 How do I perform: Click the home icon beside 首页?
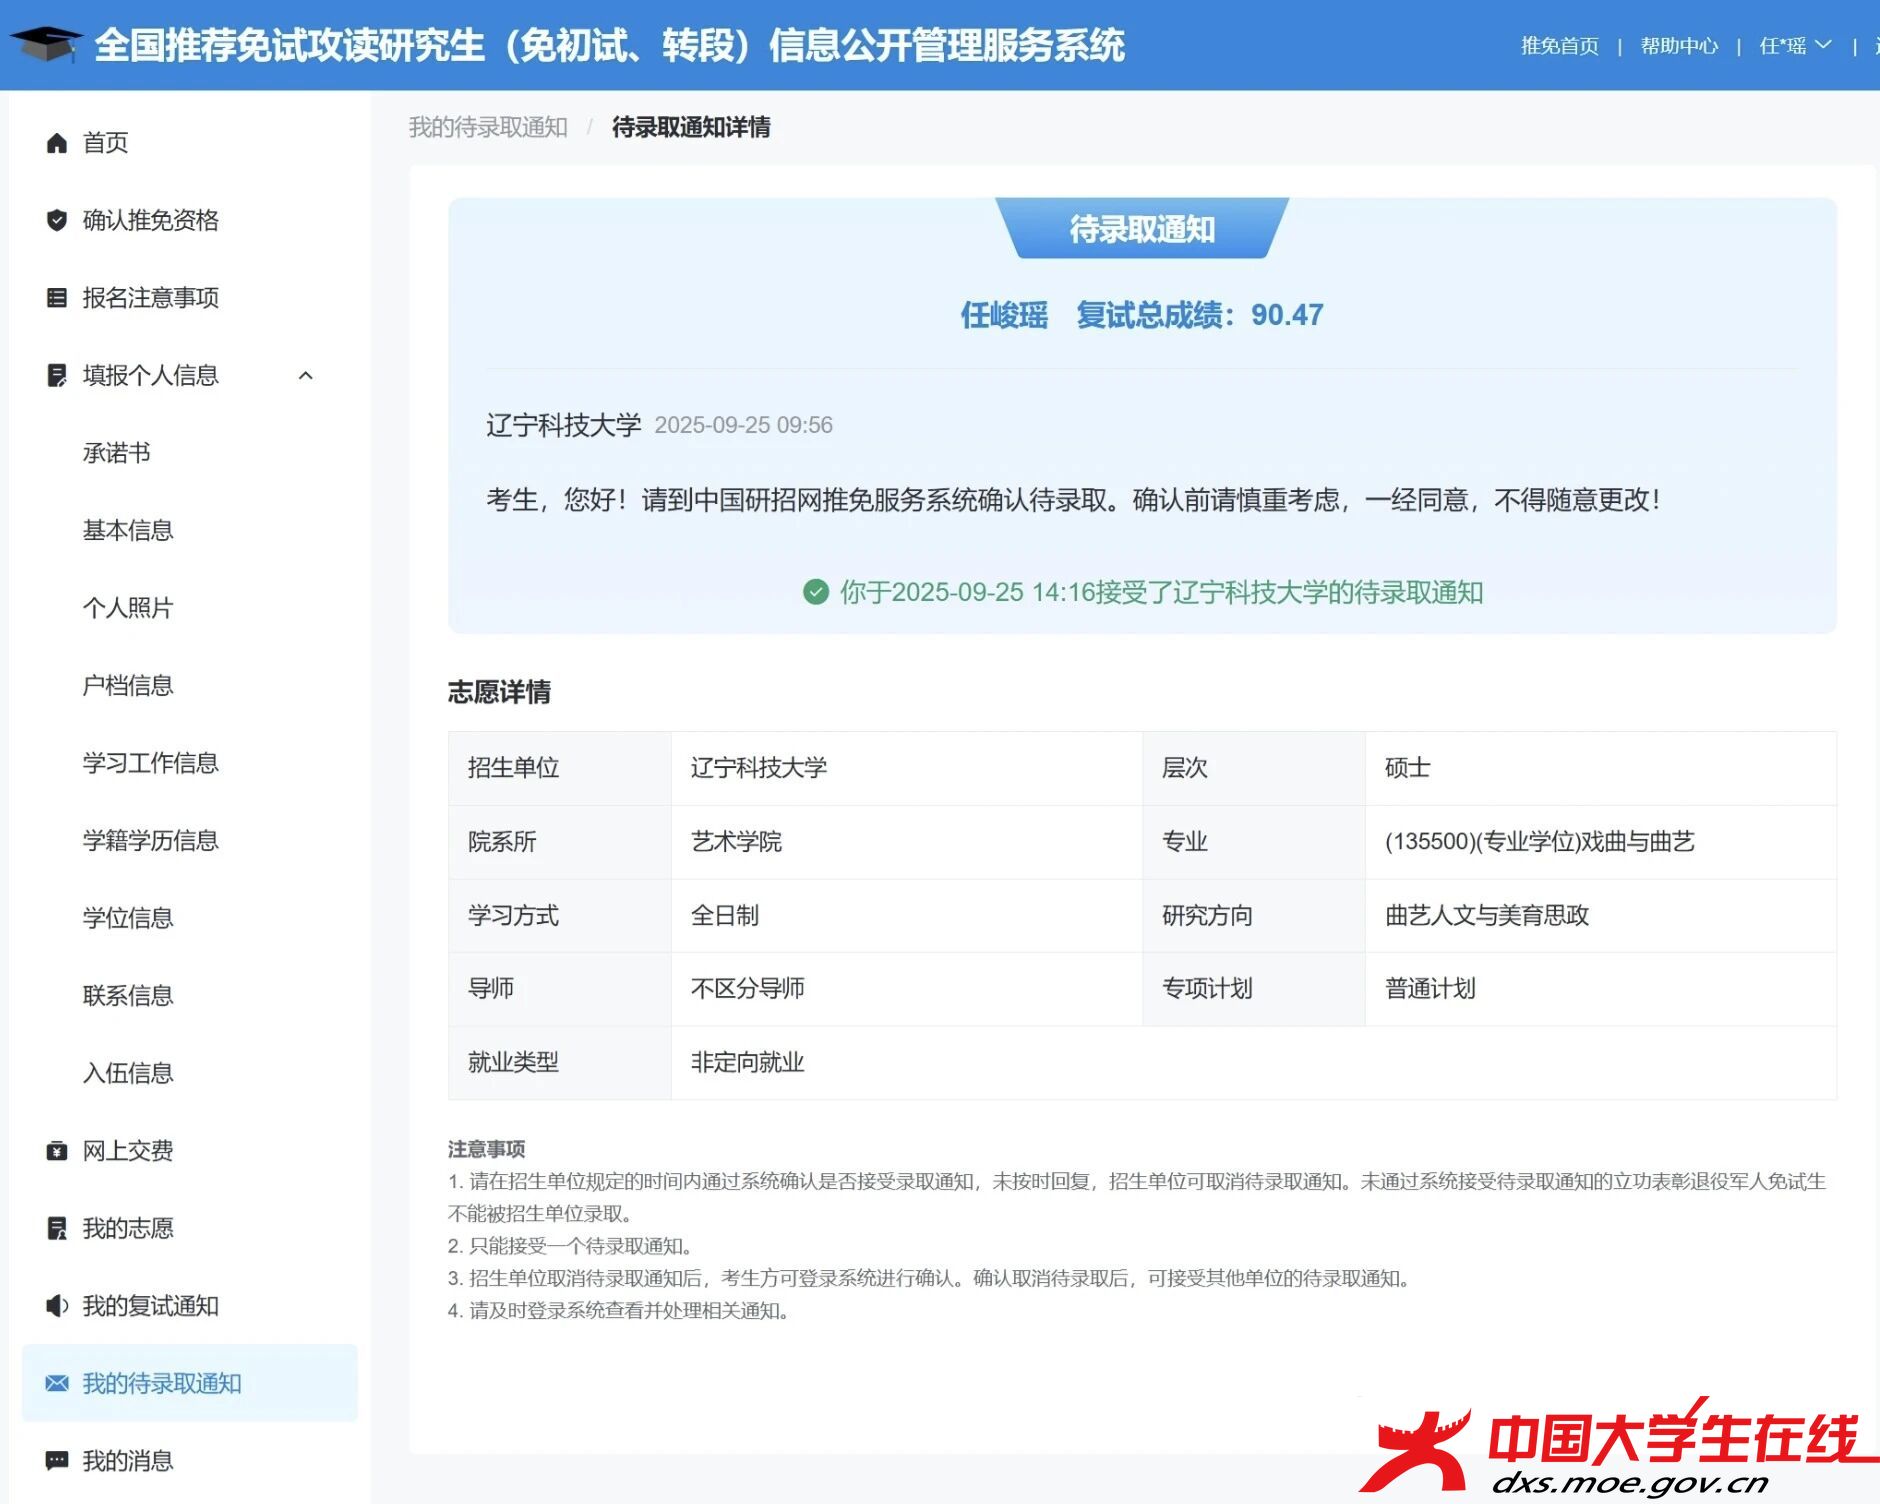pos(57,143)
